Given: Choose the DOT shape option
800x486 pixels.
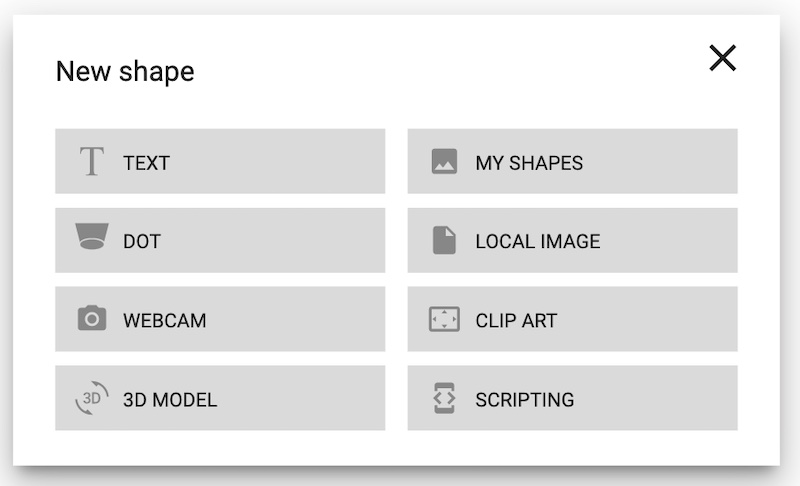Looking at the screenshot, I should 220,240.
